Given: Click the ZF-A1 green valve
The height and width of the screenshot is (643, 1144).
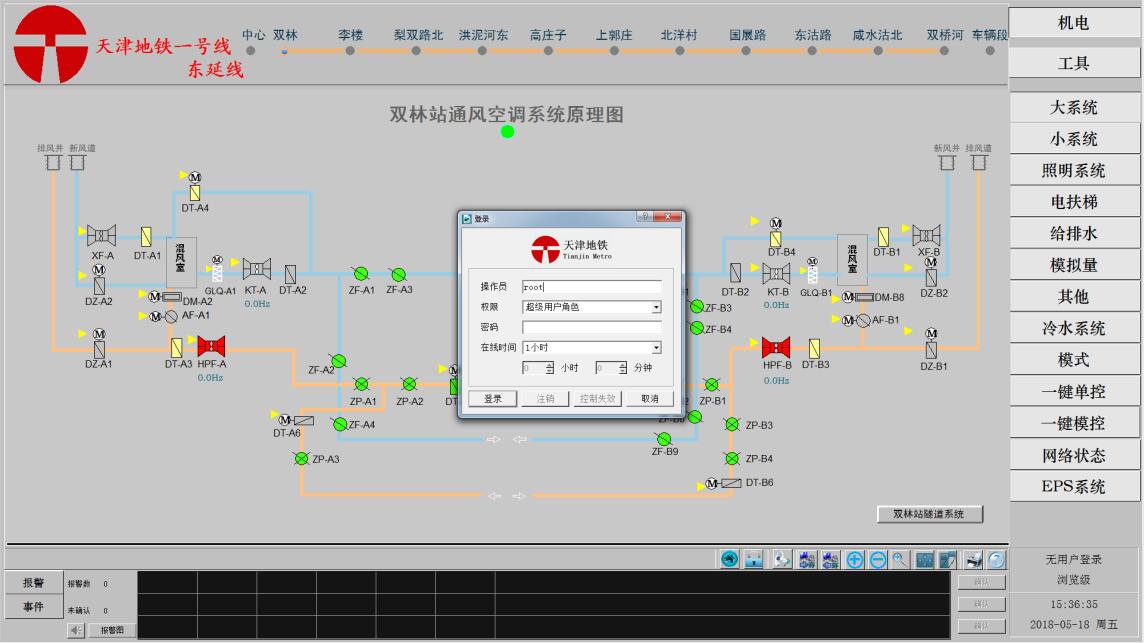Looking at the screenshot, I should click(x=360, y=274).
